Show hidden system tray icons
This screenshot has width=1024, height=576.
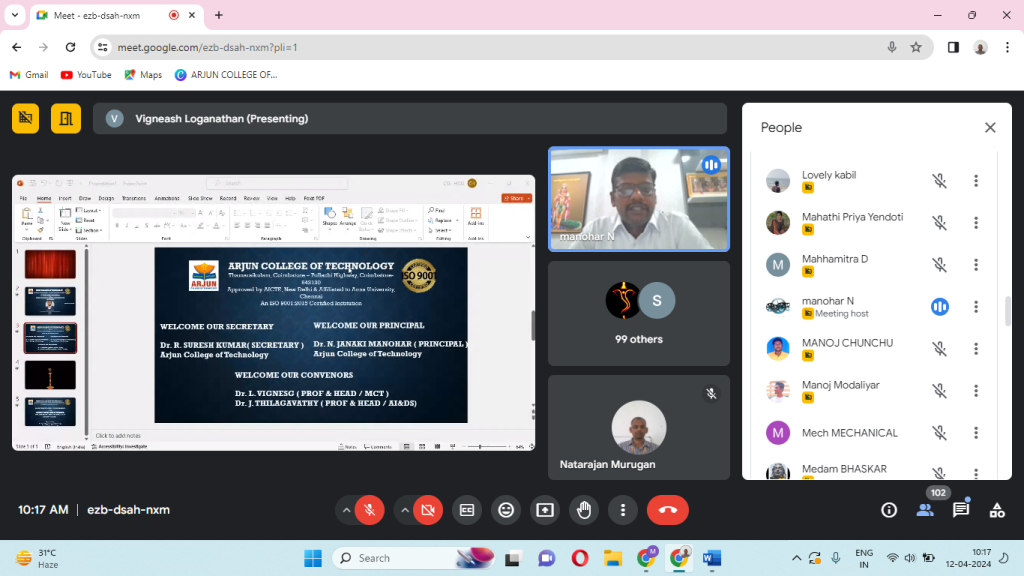pos(796,558)
